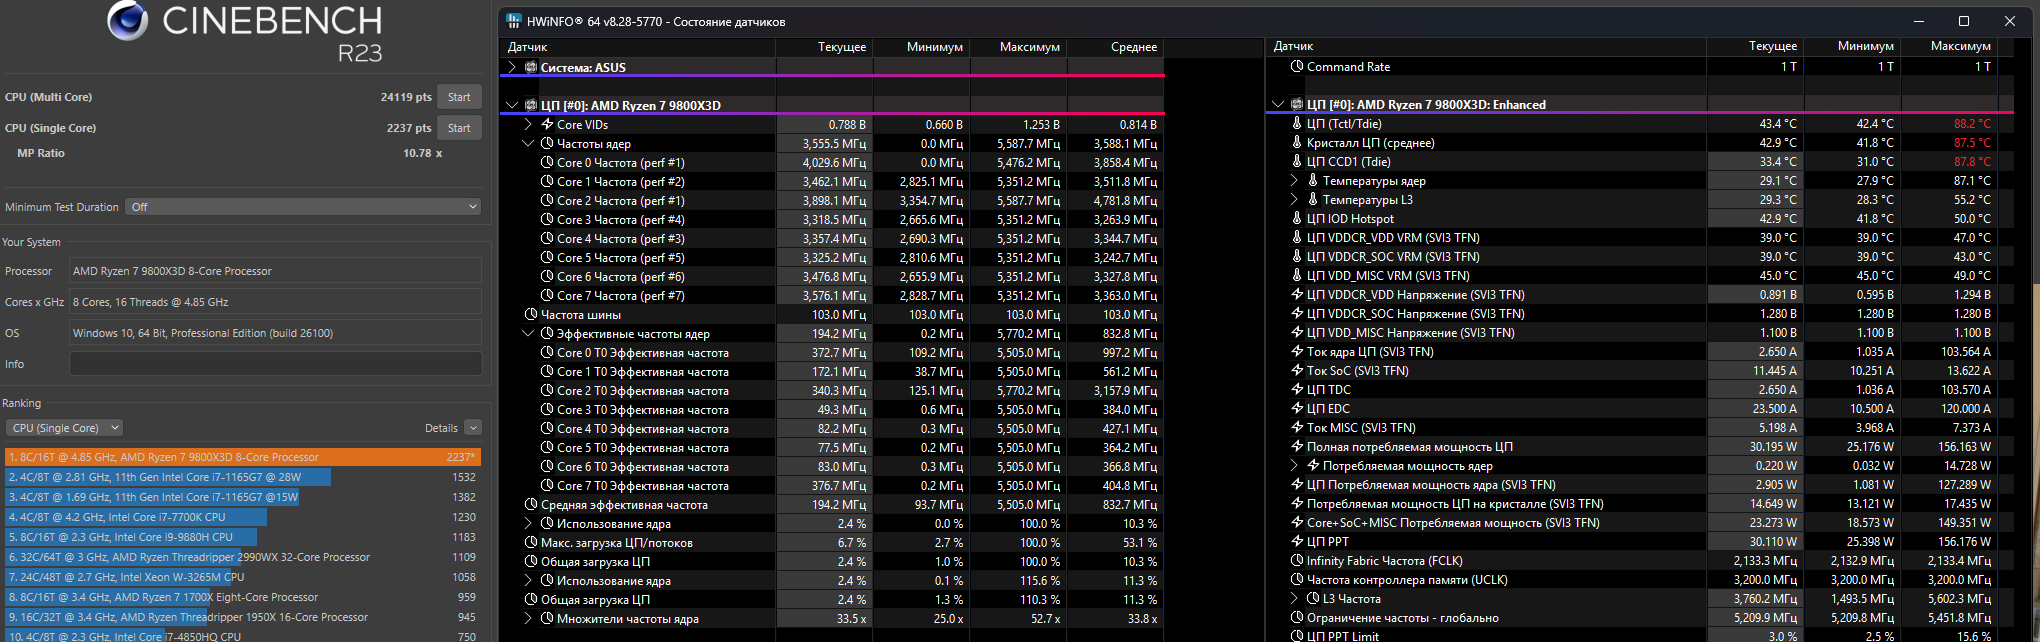Click the clock icon of Частота контроллера памяти

(1297, 580)
